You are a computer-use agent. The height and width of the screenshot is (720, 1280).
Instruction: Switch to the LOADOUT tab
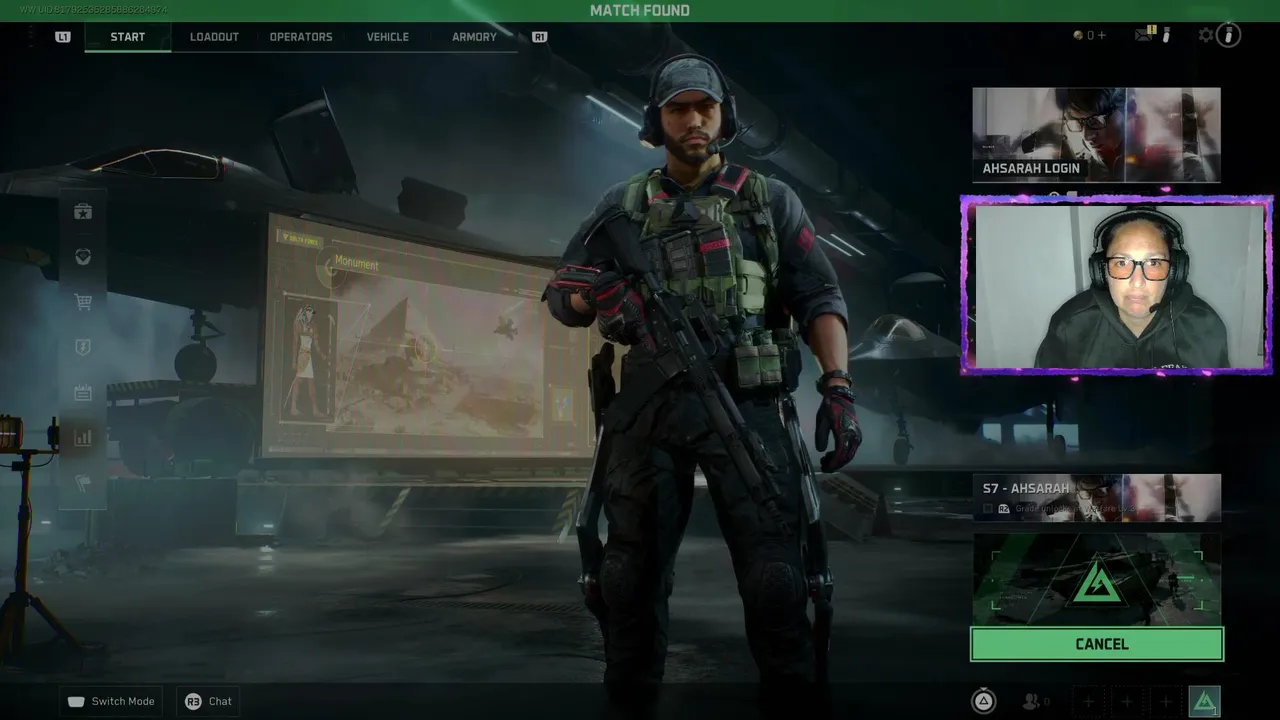(214, 37)
